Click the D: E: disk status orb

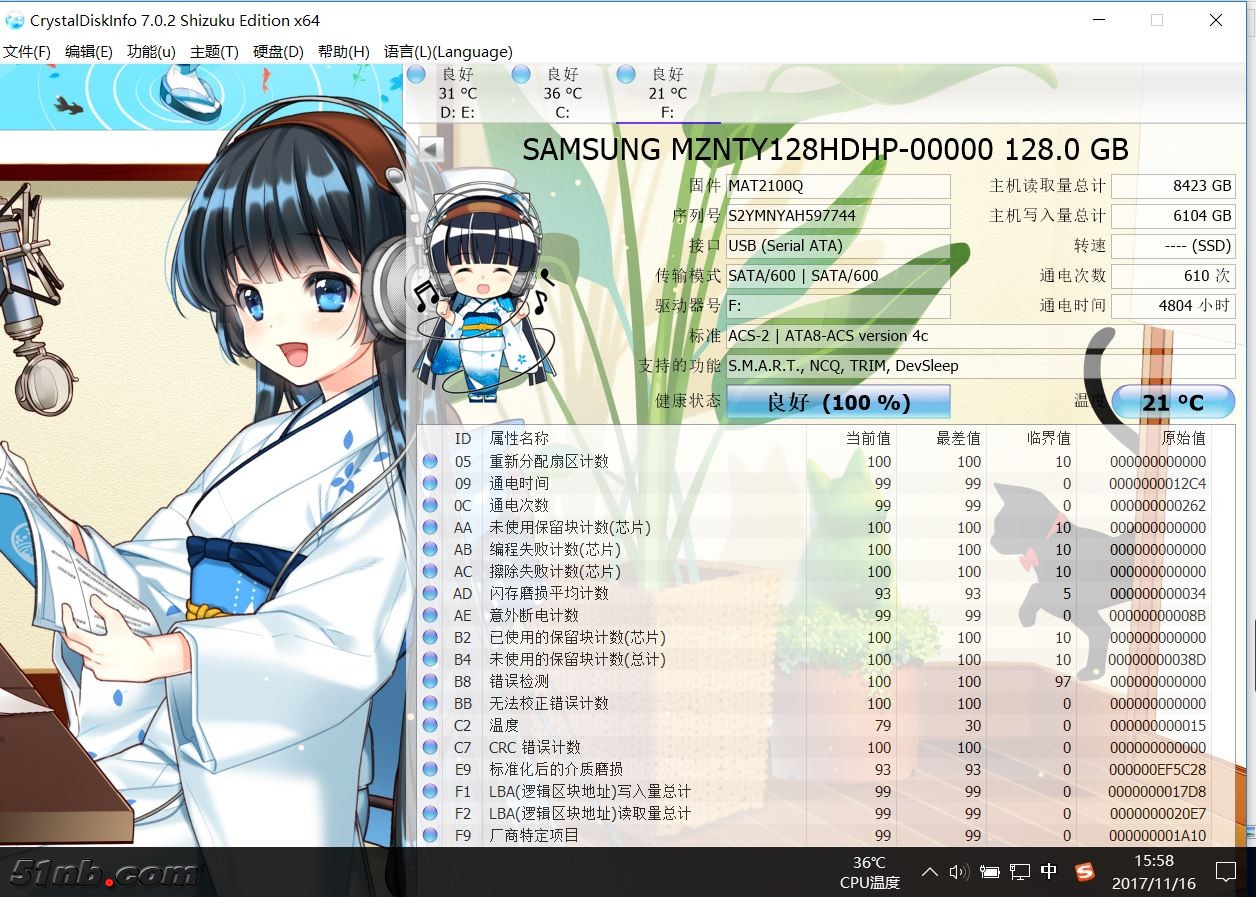416,75
